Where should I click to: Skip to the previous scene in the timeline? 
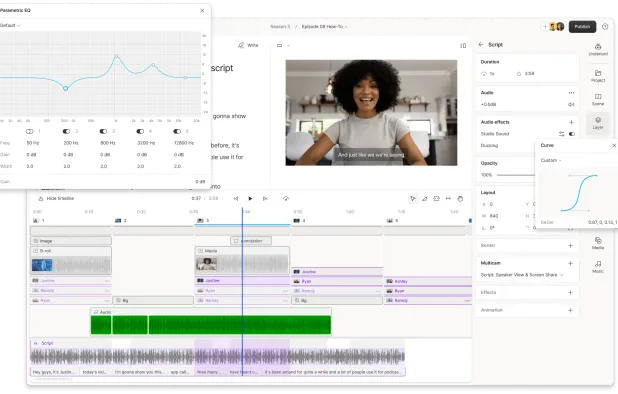[236, 199]
